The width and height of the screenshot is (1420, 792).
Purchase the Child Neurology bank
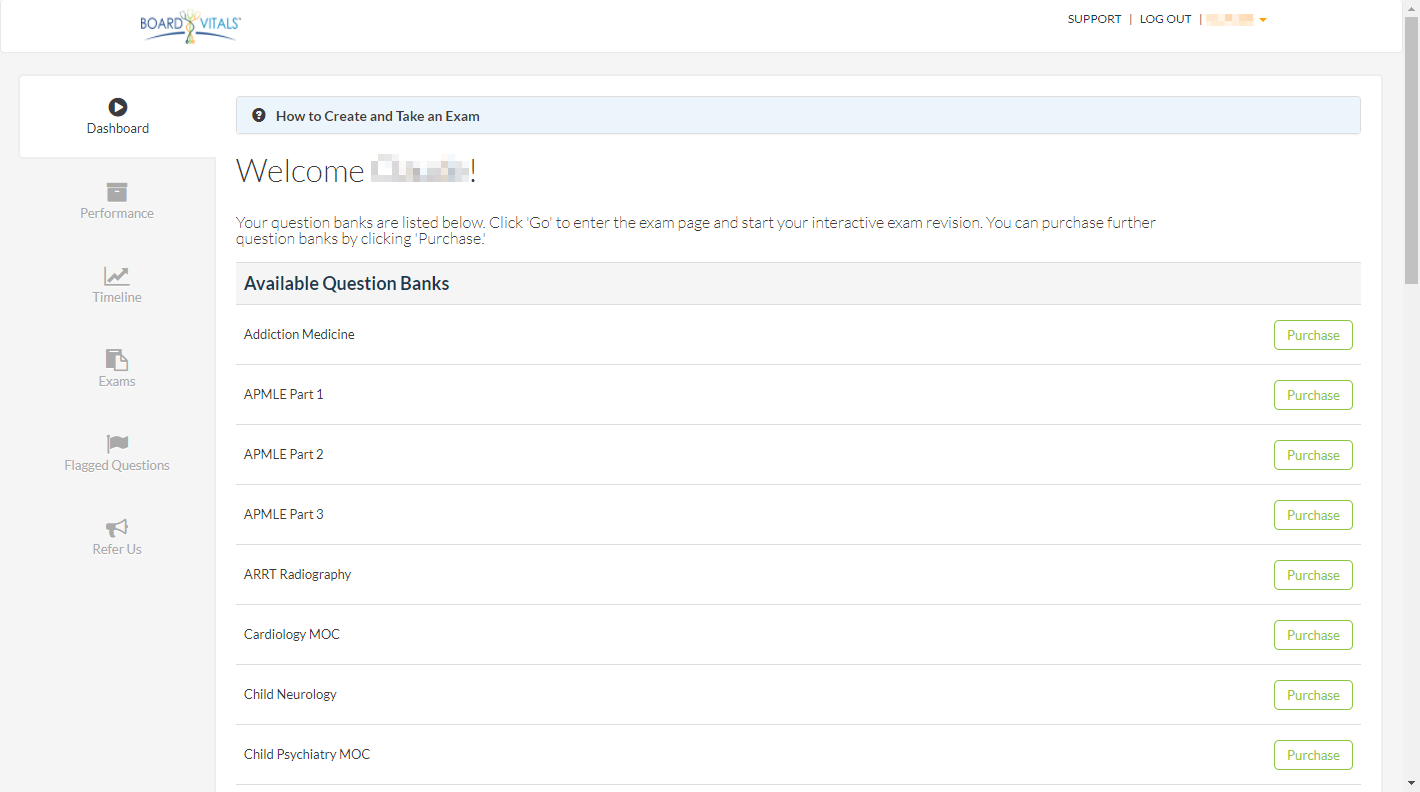click(1313, 695)
